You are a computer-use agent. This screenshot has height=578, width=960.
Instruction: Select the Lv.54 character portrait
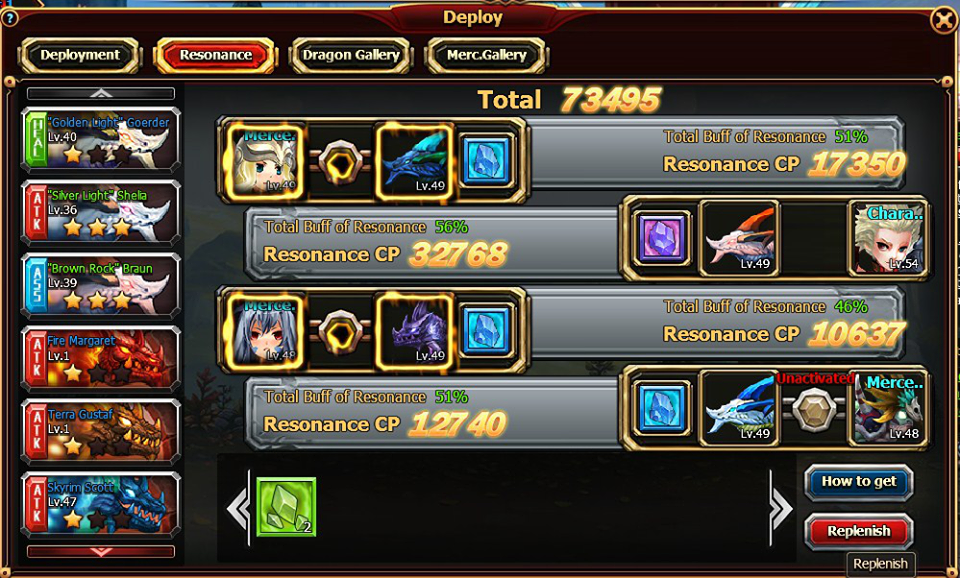(x=887, y=238)
